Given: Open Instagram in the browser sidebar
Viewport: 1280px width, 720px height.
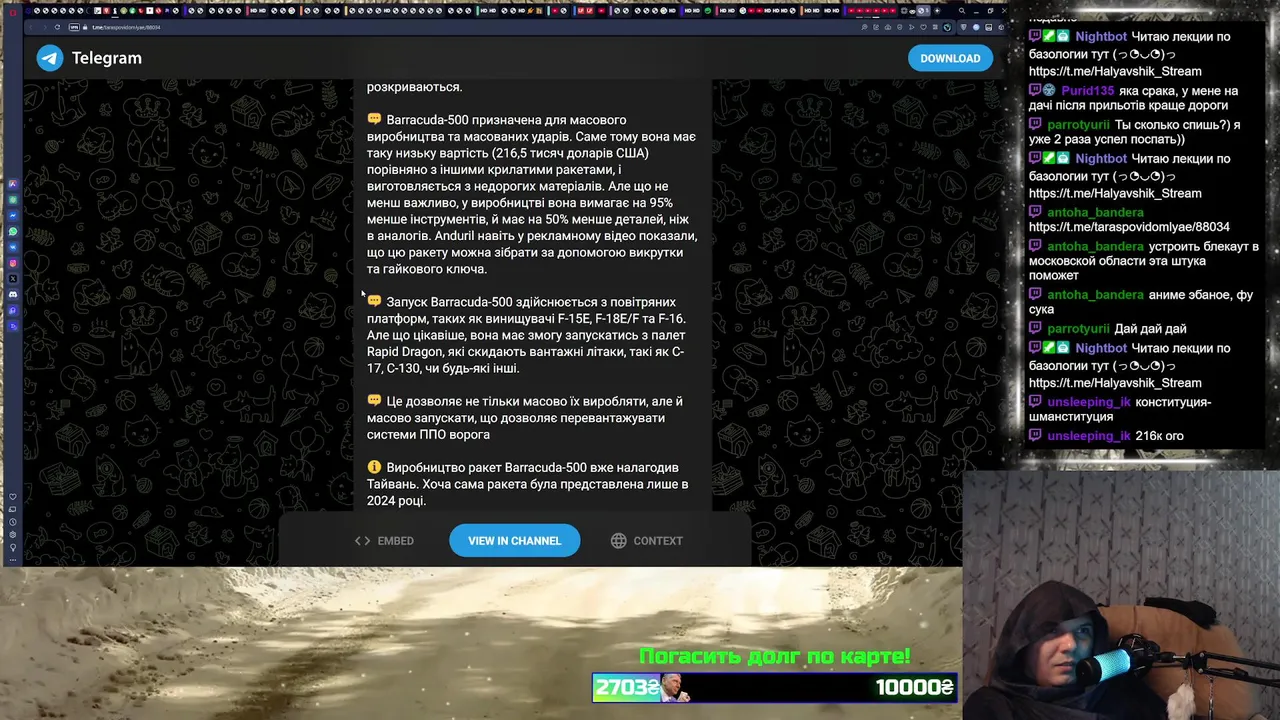Looking at the screenshot, I should 13,263.
